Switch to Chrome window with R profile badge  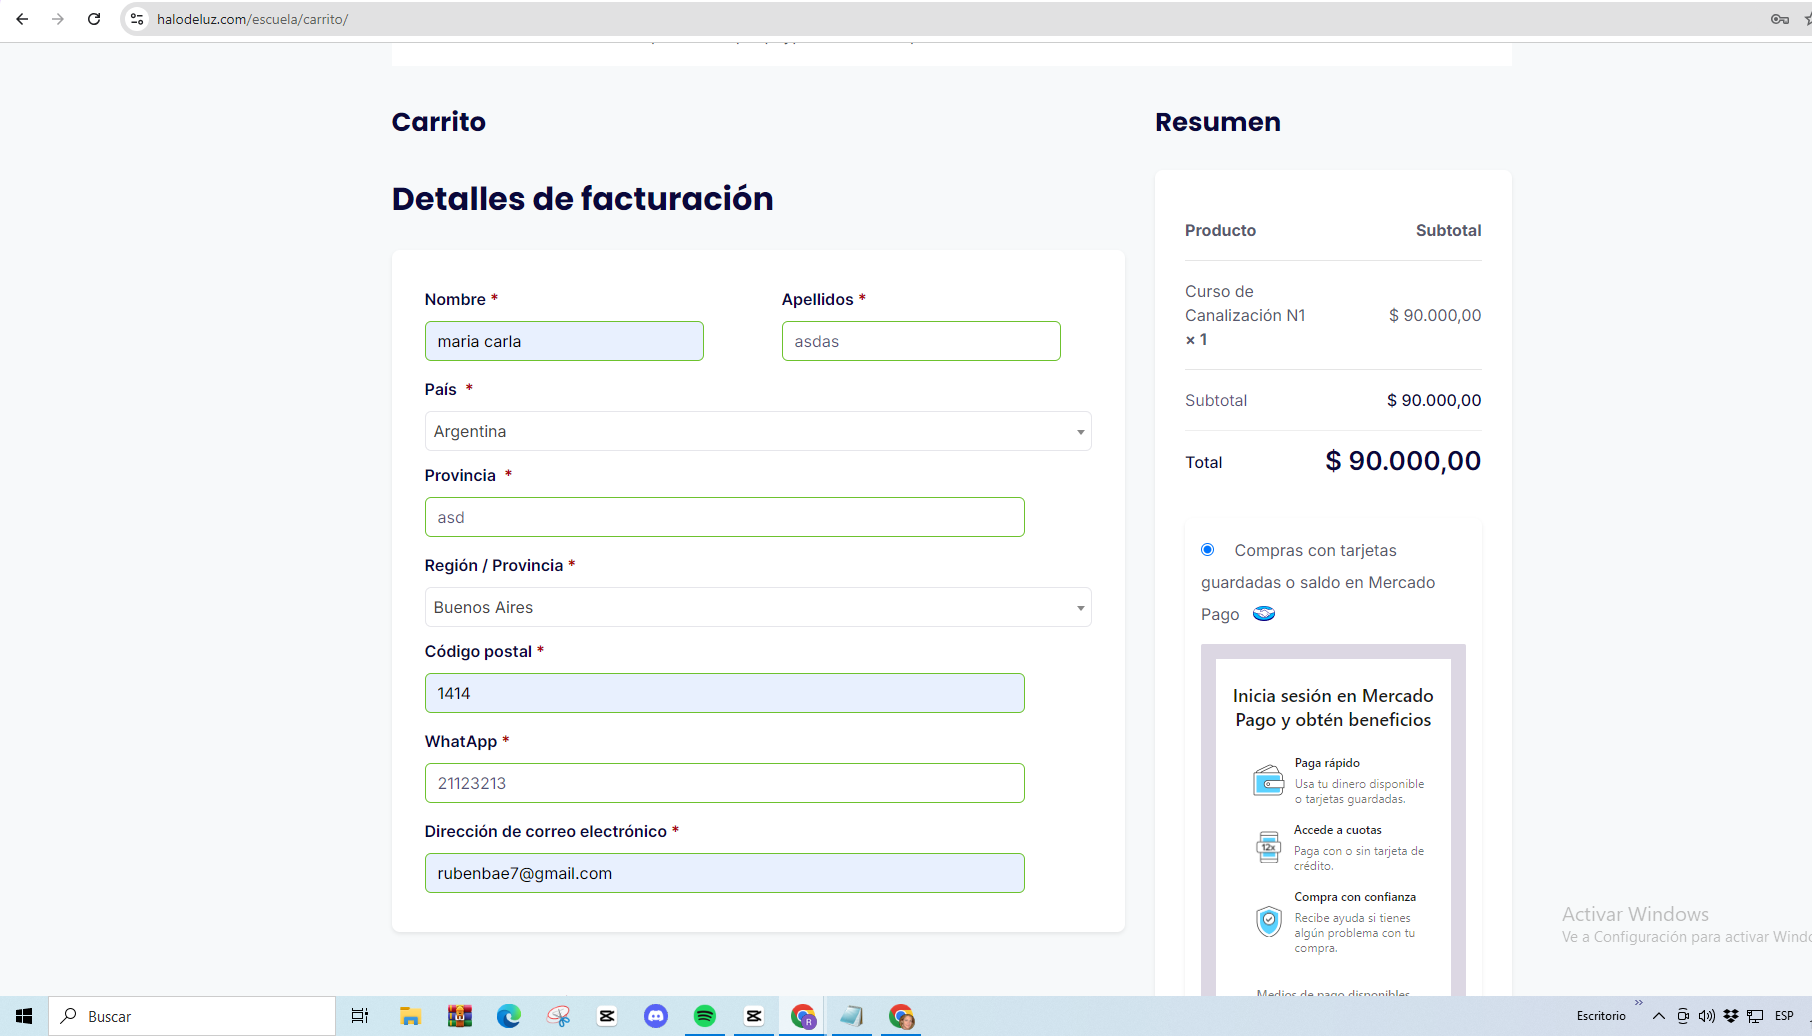(x=803, y=1016)
